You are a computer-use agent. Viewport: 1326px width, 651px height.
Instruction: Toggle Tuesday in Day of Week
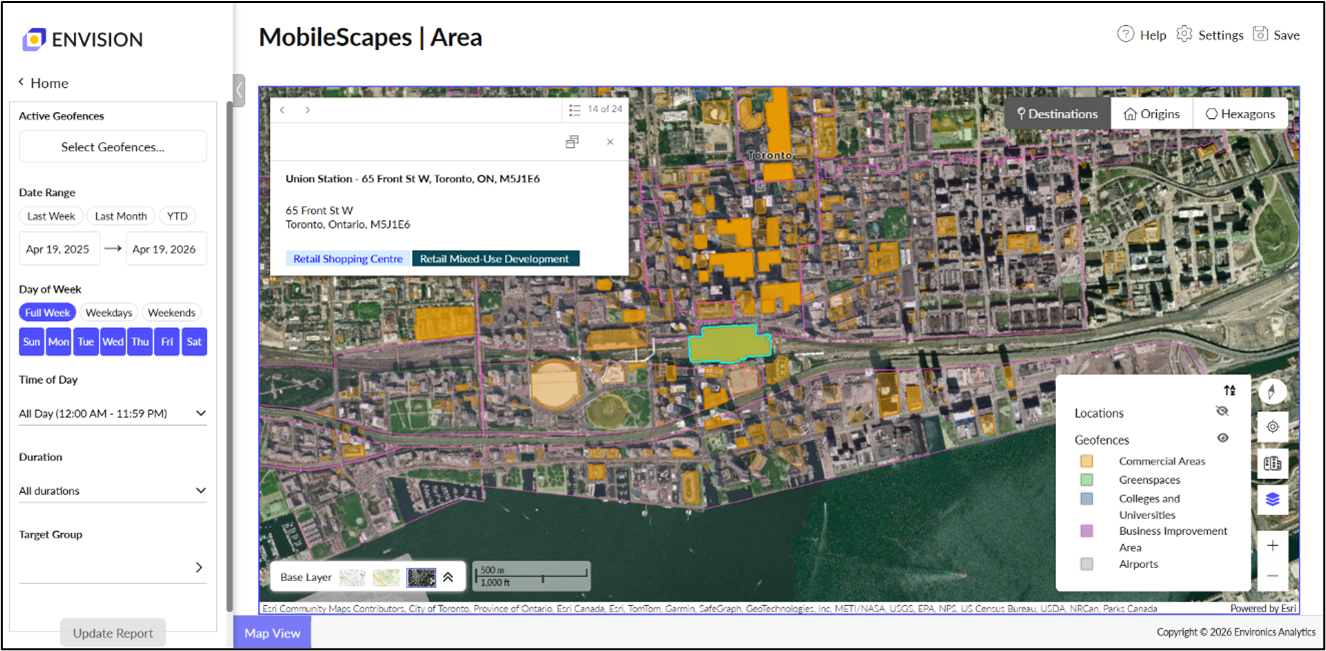[x=86, y=342]
